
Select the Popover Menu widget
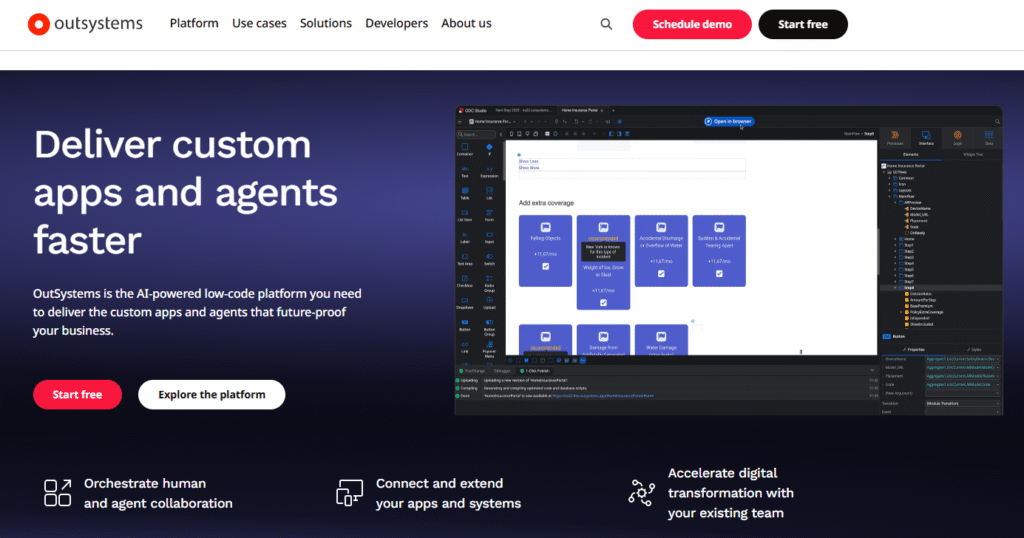tap(489, 349)
